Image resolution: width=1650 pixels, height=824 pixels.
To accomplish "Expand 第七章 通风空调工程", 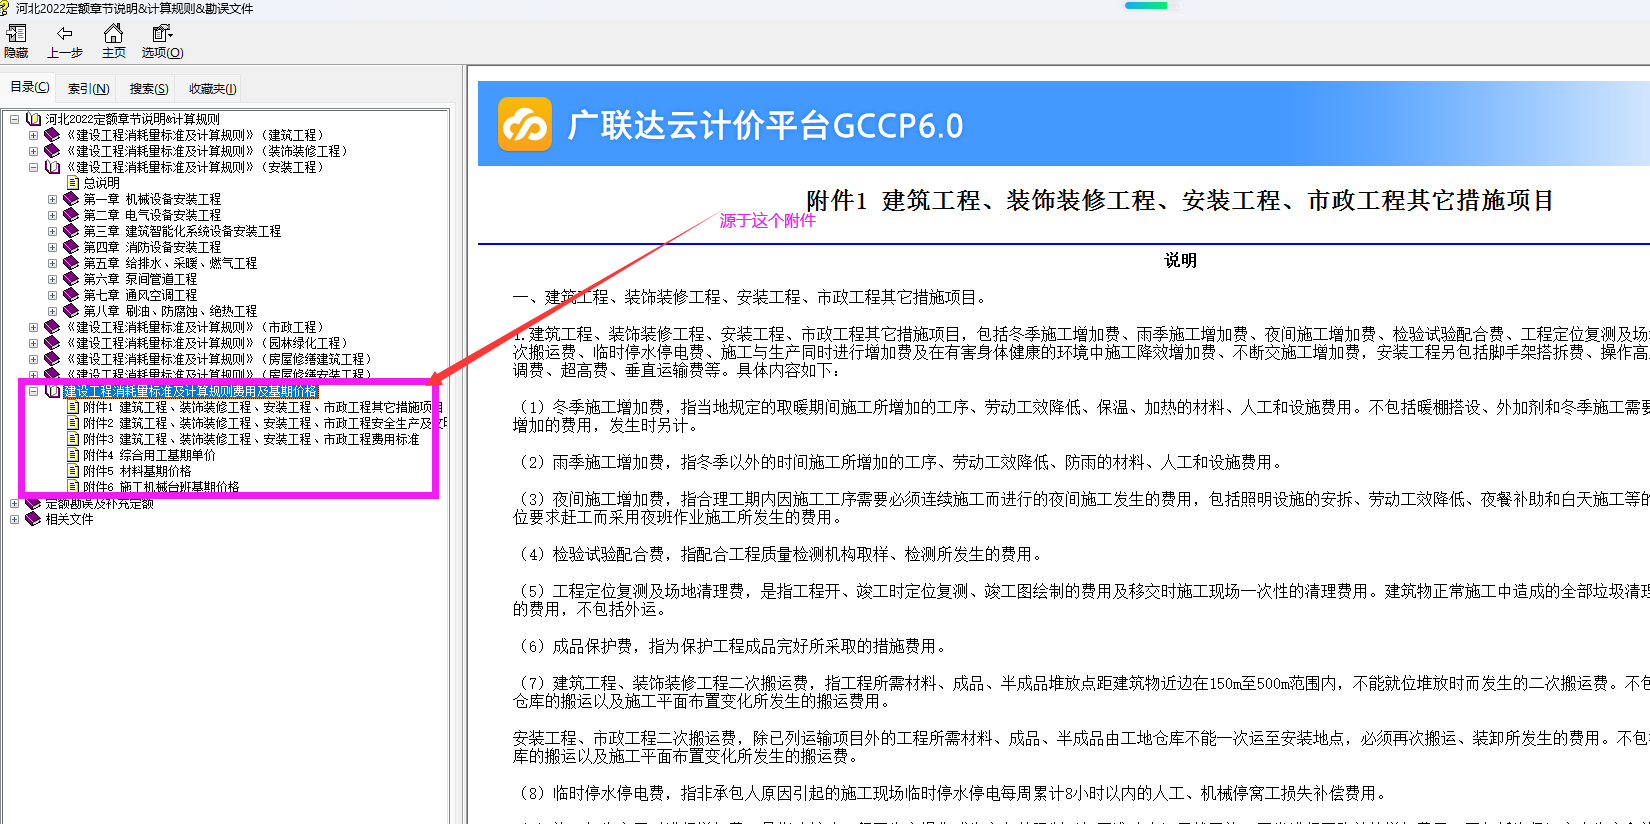I will [52, 295].
